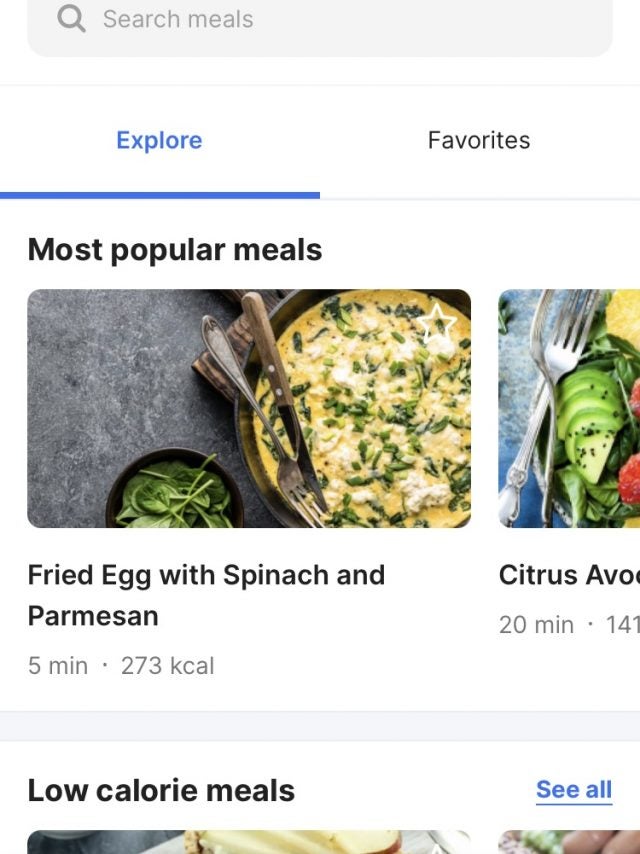Click the blue underline beneath Explore
This screenshot has width=640, height=854.
(x=160, y=195)
